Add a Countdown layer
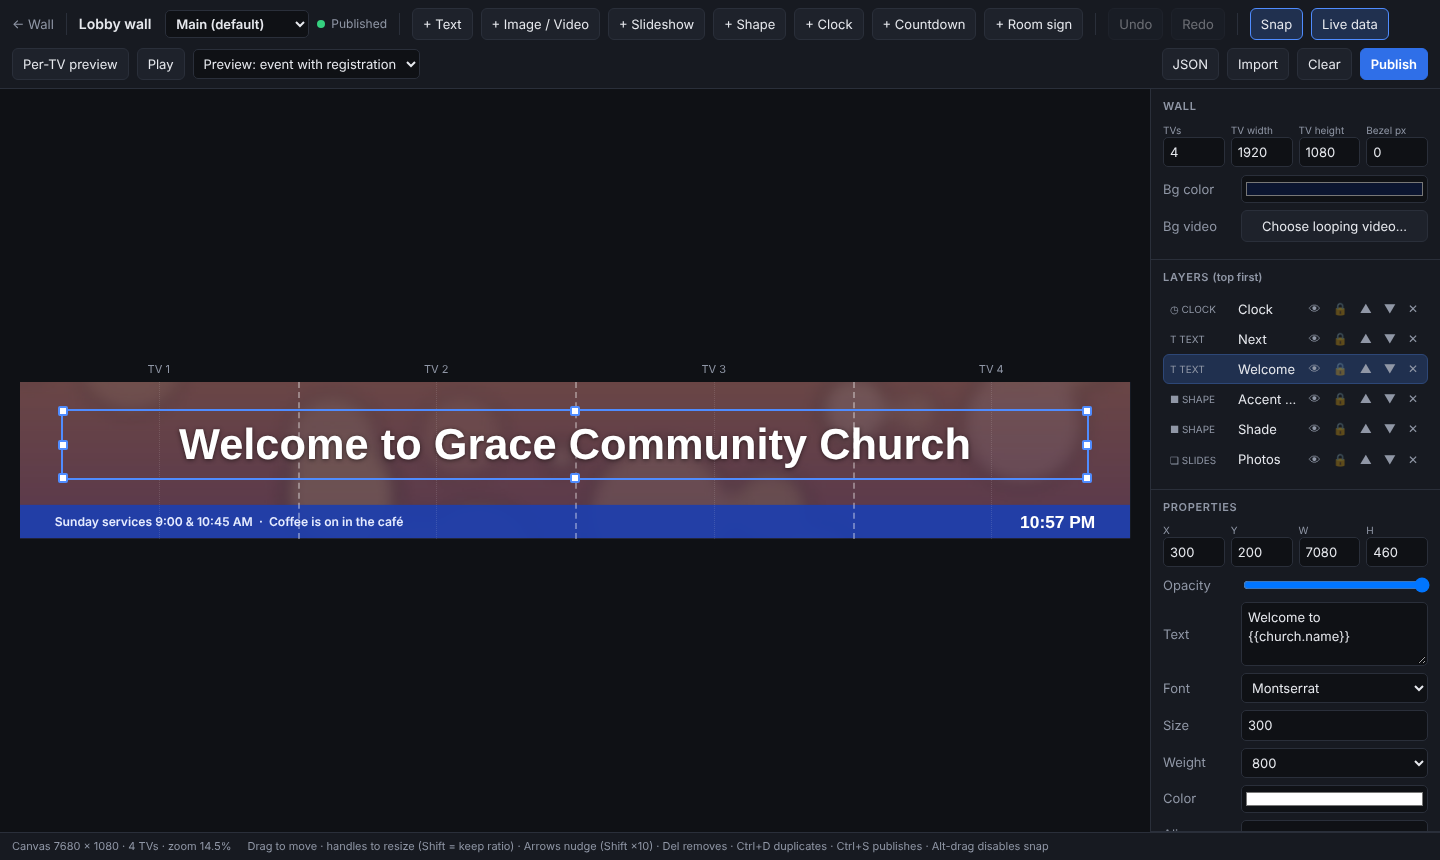Viewport: 1440px width, 860px height. click(x=924, y=24)
